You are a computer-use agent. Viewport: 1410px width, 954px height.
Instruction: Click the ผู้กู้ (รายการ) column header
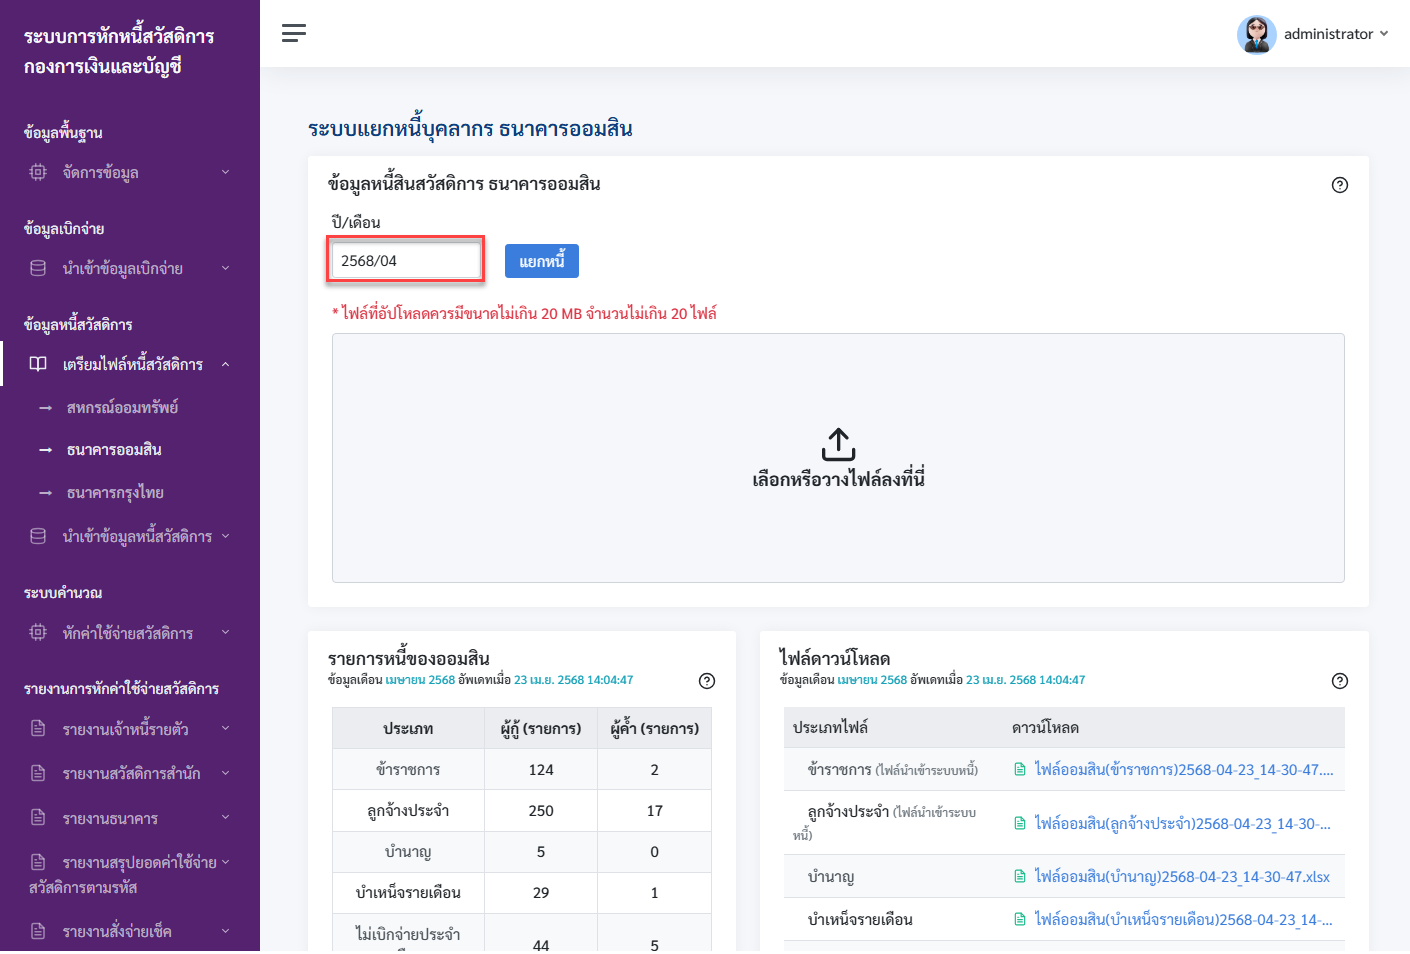[541, 728]
